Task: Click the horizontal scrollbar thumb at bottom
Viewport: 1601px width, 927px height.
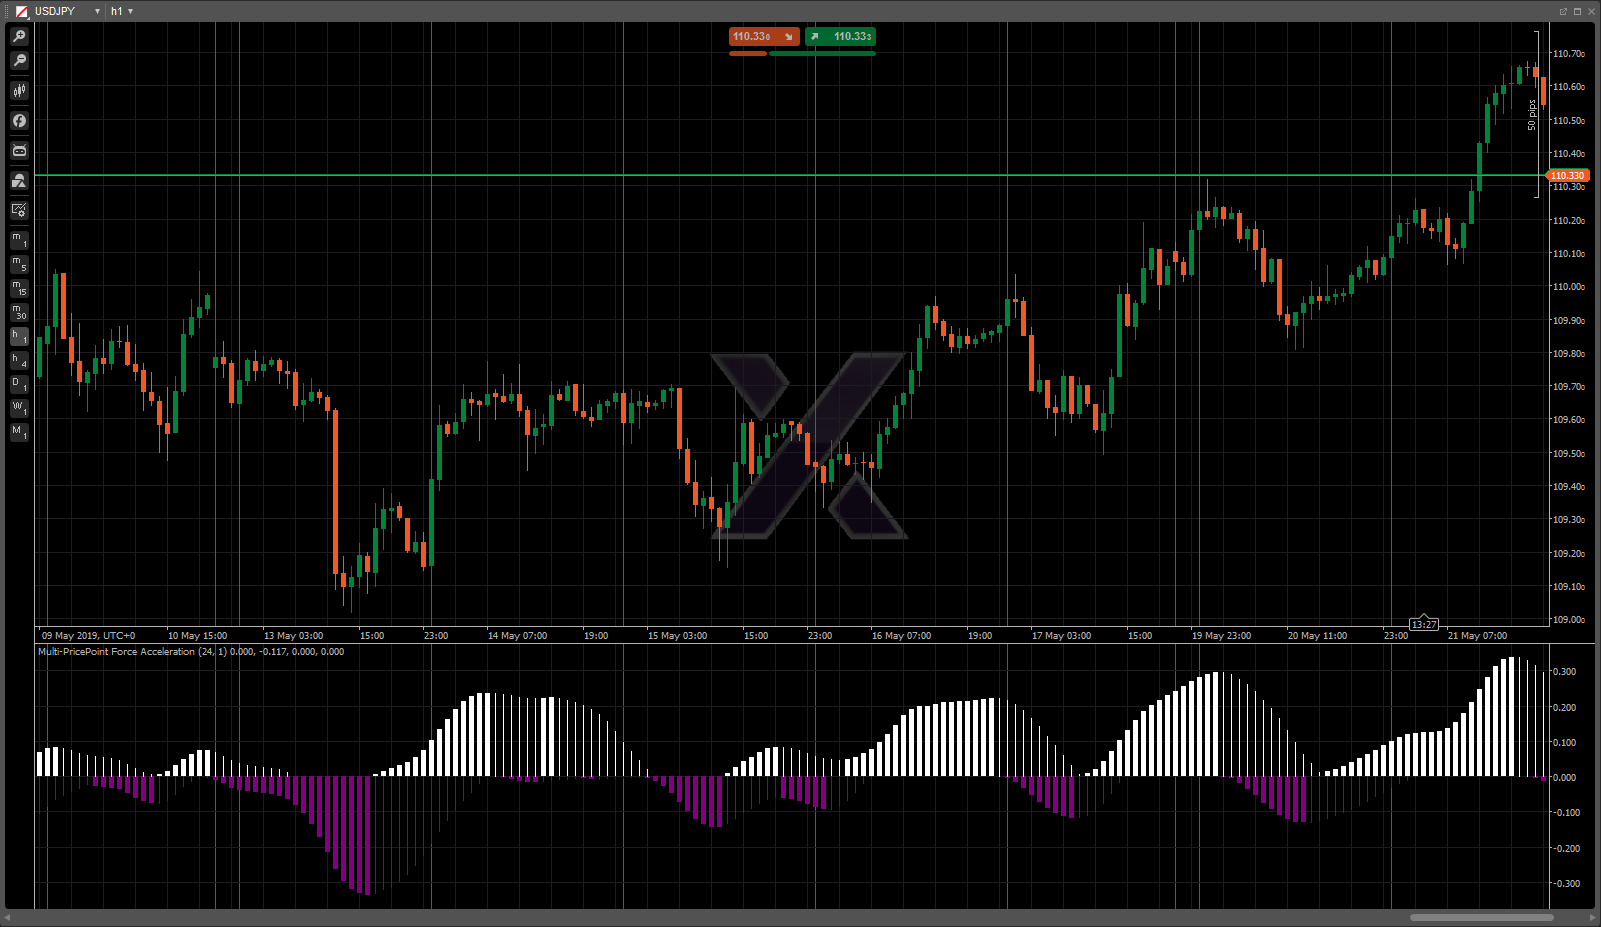Action: pos(1481,917)
